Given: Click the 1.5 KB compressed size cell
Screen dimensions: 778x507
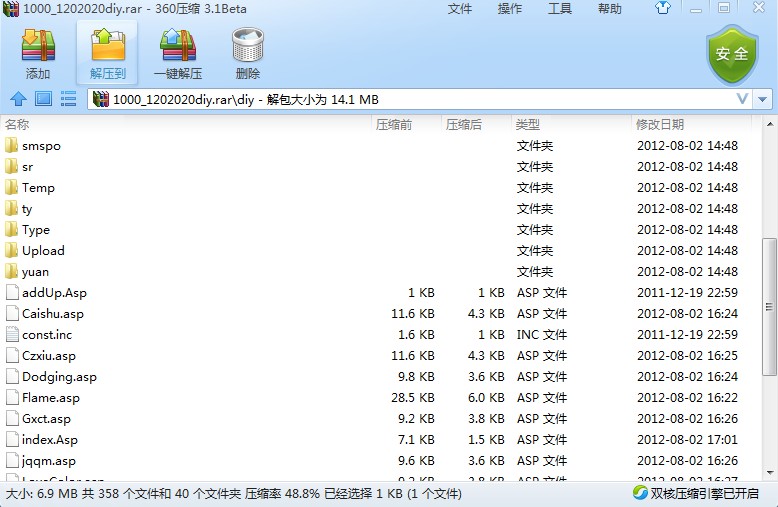Looking at the screenshot, I should pyautogui.click(x=486, y=440).
